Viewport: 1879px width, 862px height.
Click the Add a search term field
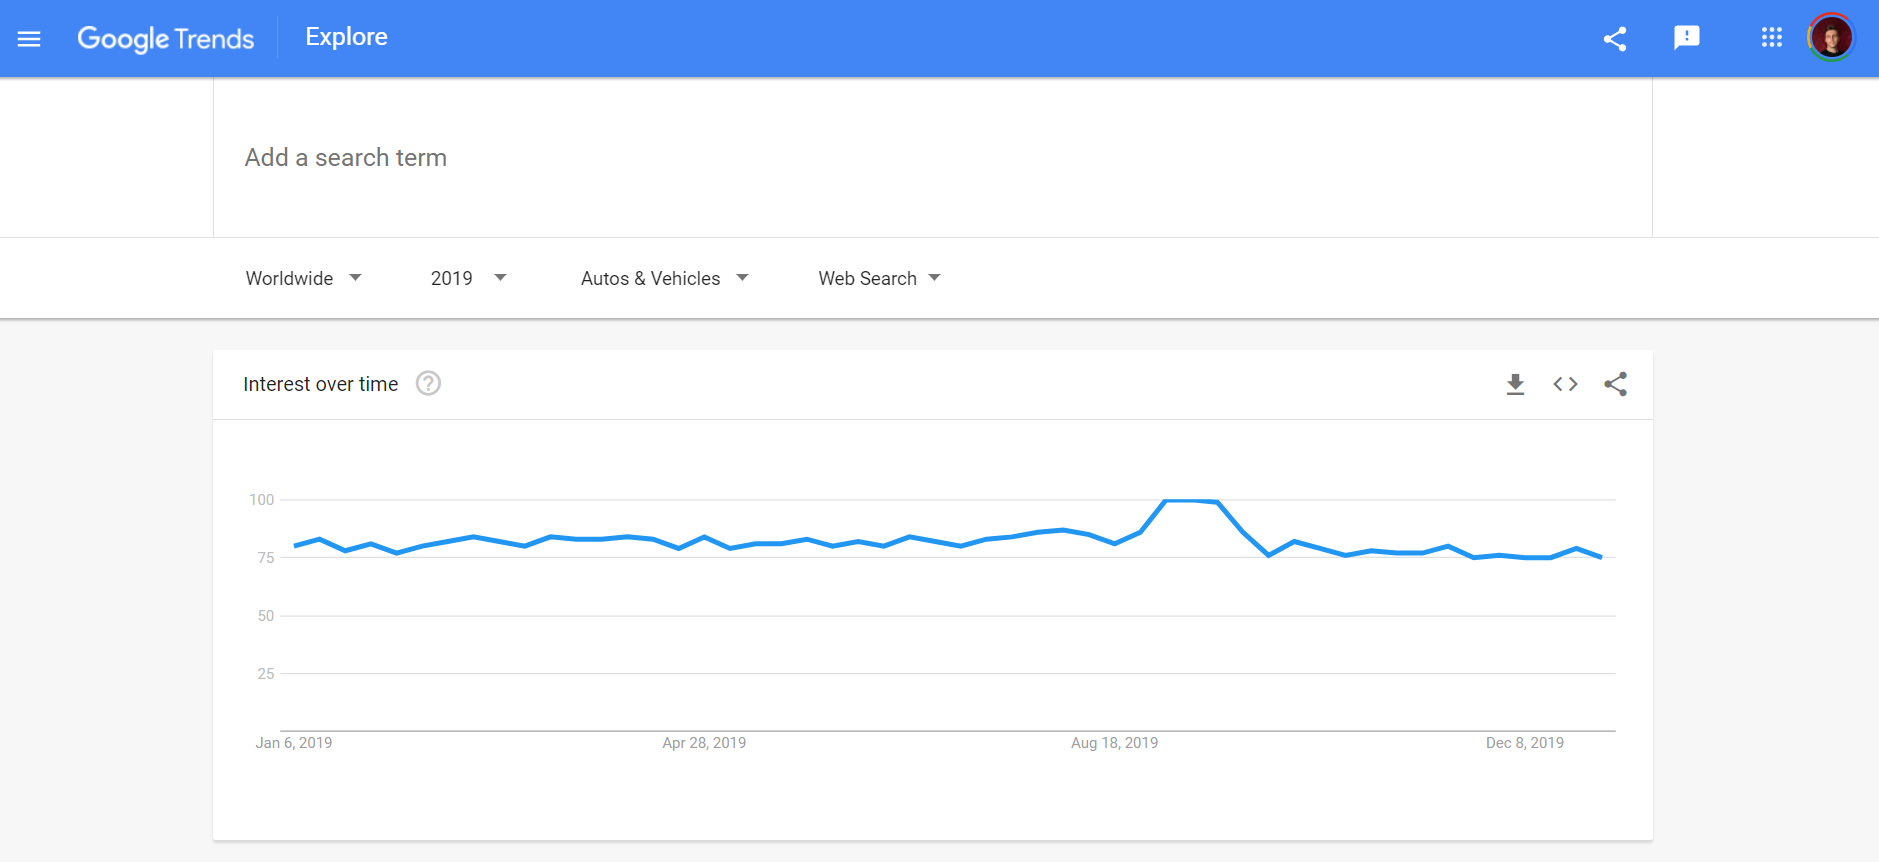(345, 157)
